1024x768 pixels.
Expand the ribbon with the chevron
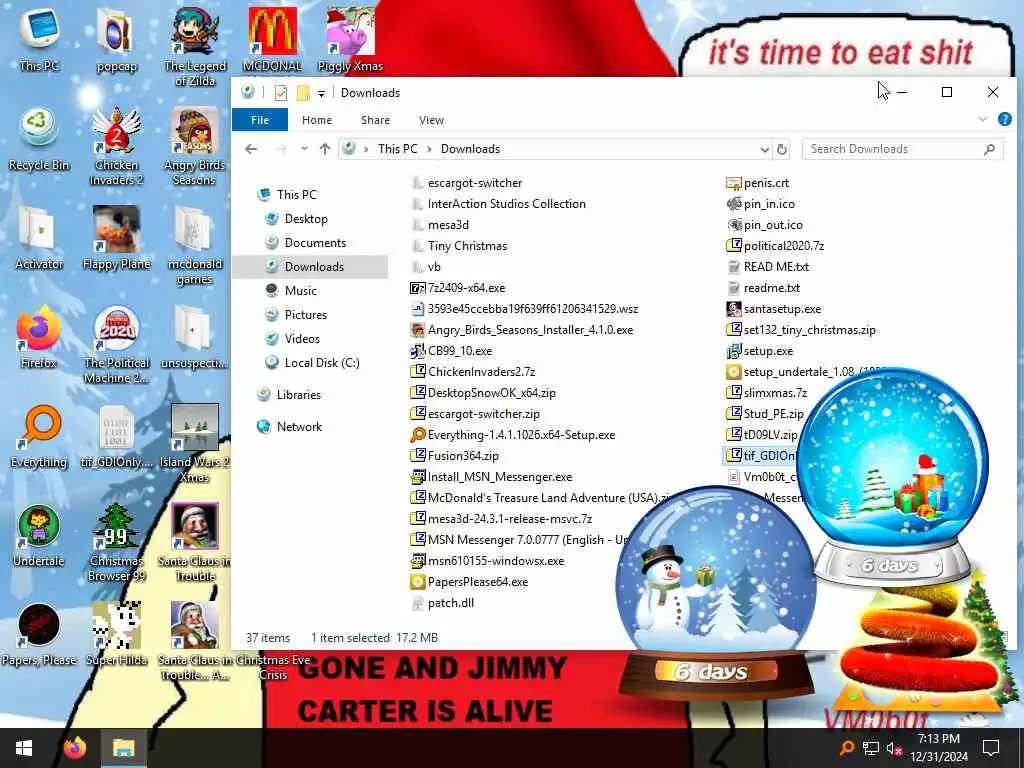(x=983, y=120)
